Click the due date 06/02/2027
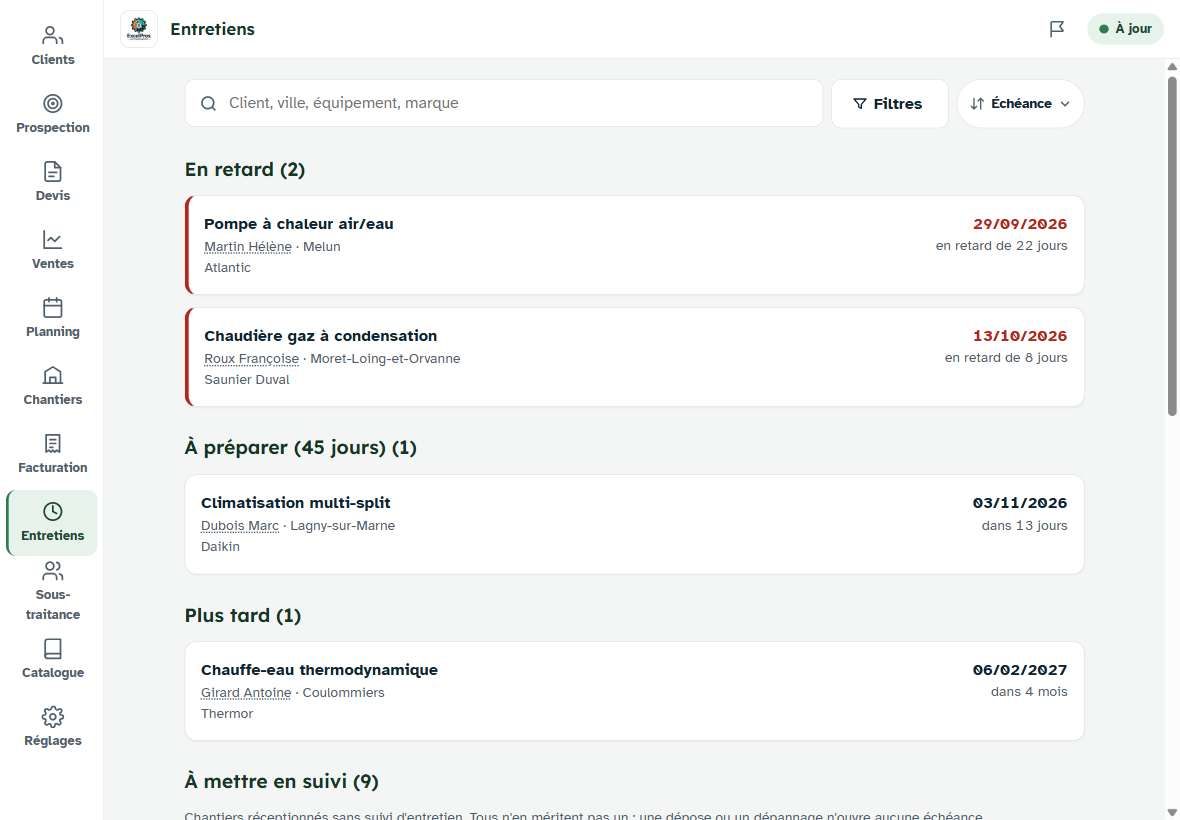This screenshot has height=820, width=1180. click(x=1020, y=670)
